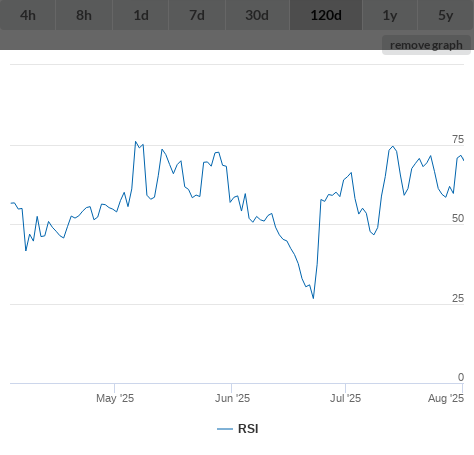This screenshot has height=455, width=474.
Task: Switch to the 8h time range
Action: [84, 15]
